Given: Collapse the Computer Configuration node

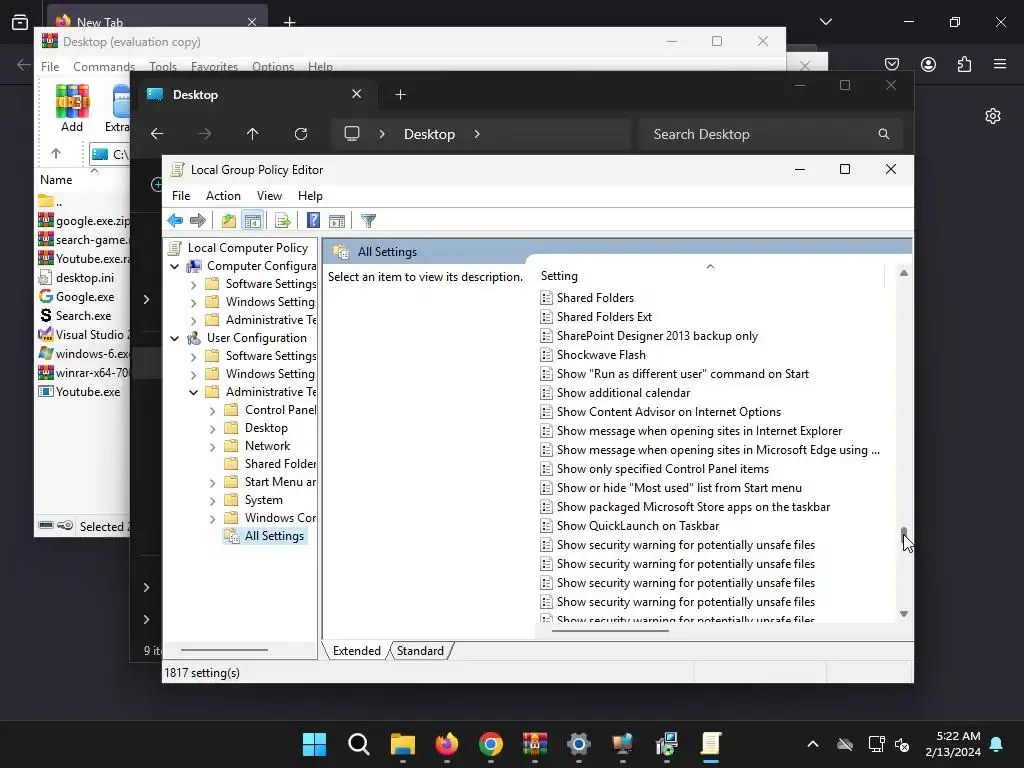Looking at the screenshot, I should tap(174, 266).
